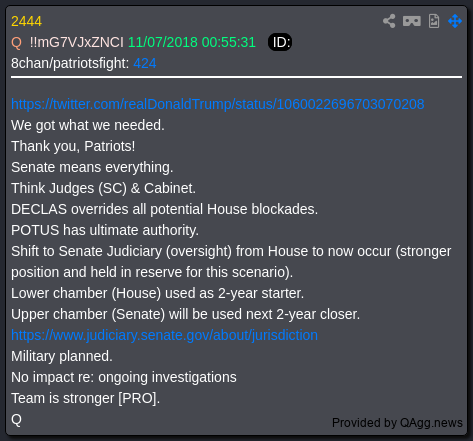Click the blue four-way arrows move icon
The width and height of the screenshot is (473, 441).
pos(455,21)
